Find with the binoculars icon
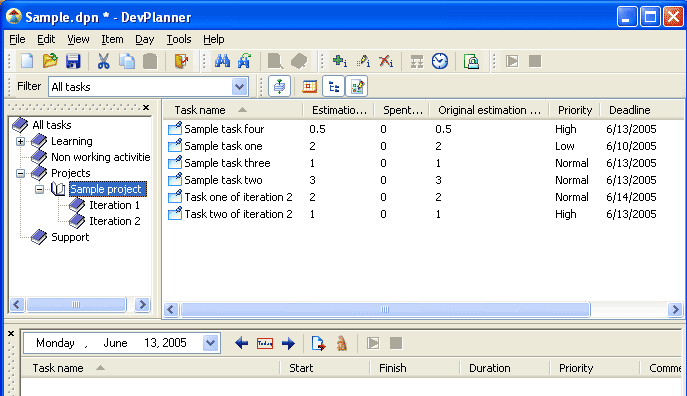 tap(223, 61)
